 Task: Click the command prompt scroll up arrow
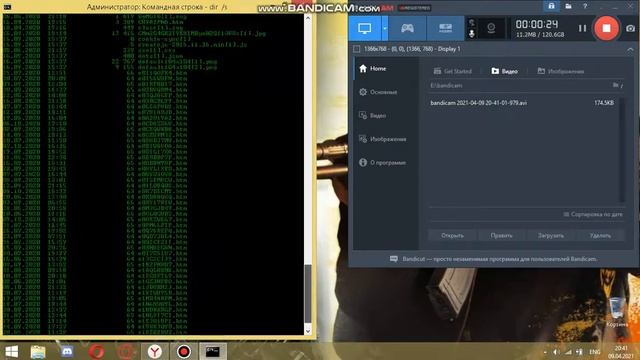click(x=308, y=18)
